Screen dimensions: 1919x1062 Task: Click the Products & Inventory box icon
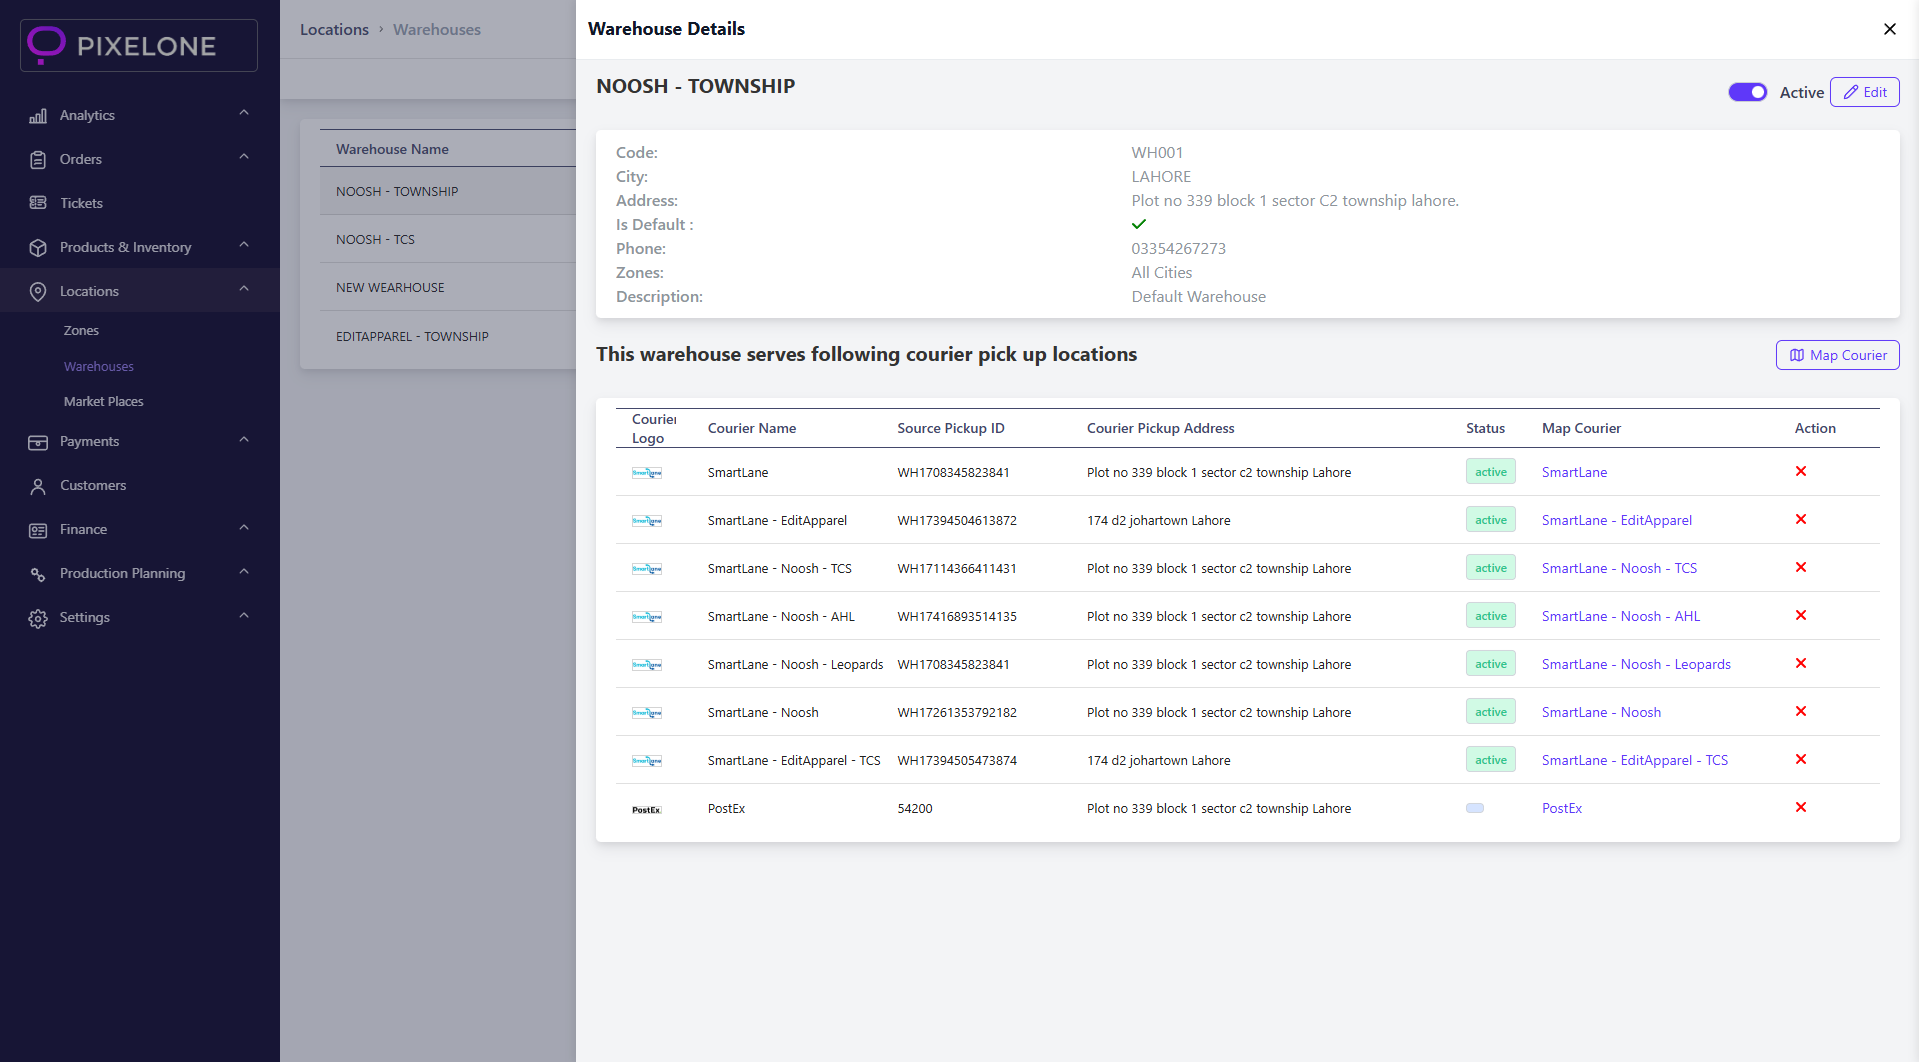point(38,248)
